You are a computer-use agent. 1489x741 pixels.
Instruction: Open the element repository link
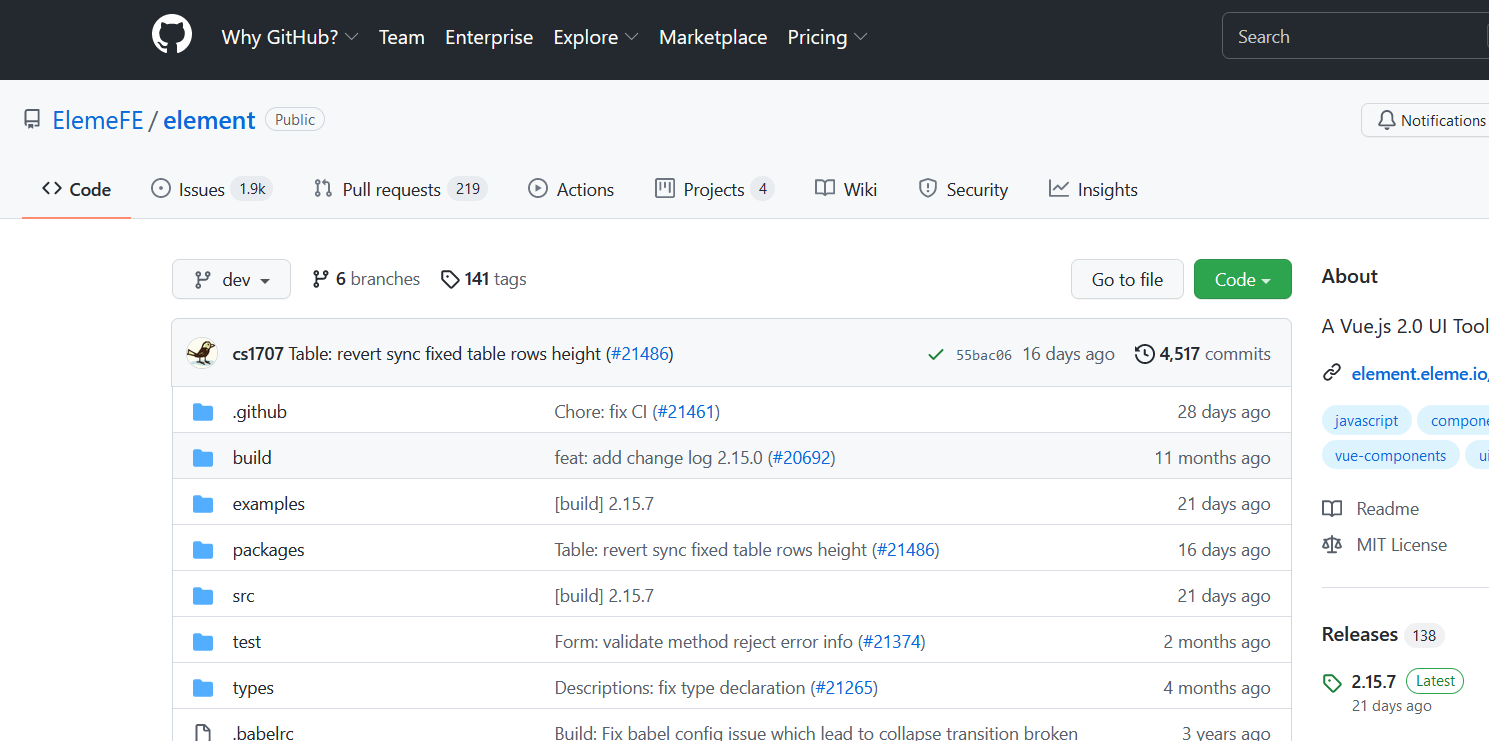click(209, 120)
